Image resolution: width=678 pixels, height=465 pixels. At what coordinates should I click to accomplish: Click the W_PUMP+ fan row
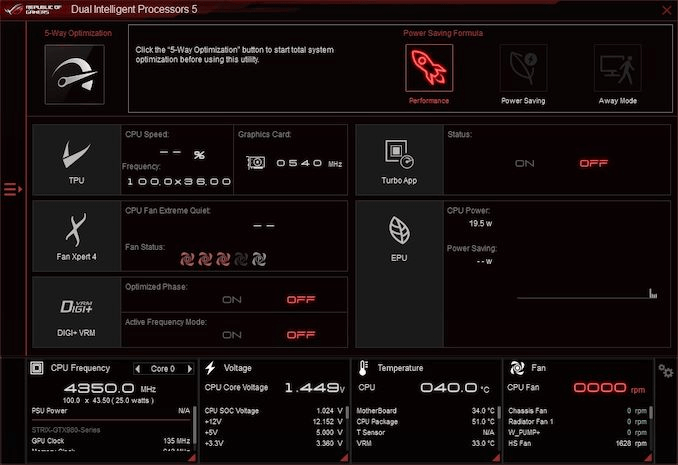click(x=577, y=433)
